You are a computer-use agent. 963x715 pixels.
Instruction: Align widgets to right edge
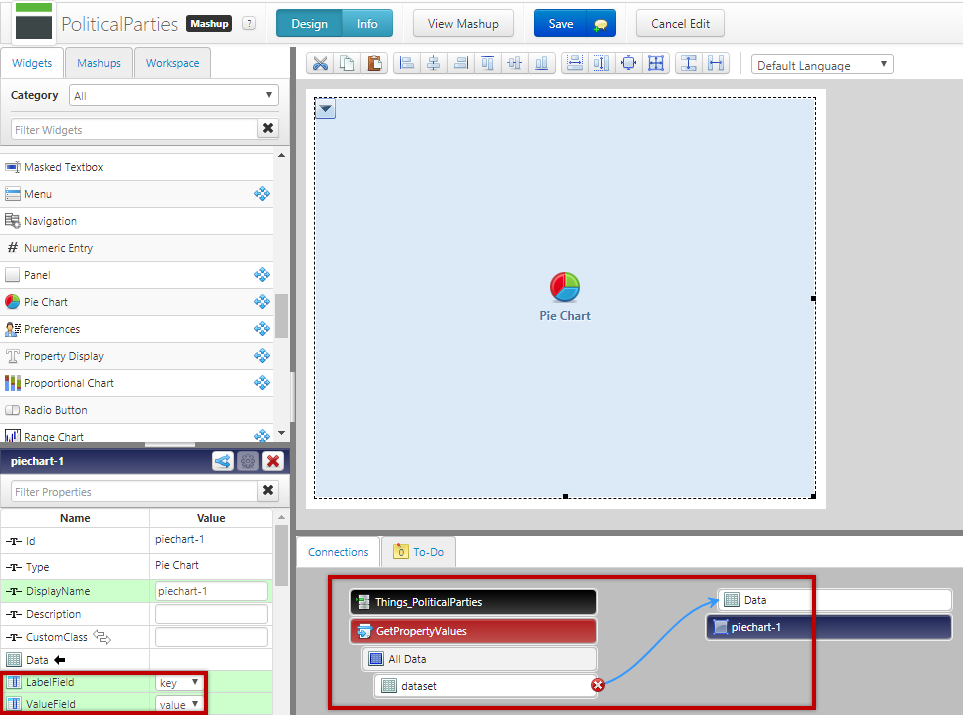click(x=461, y=63)
